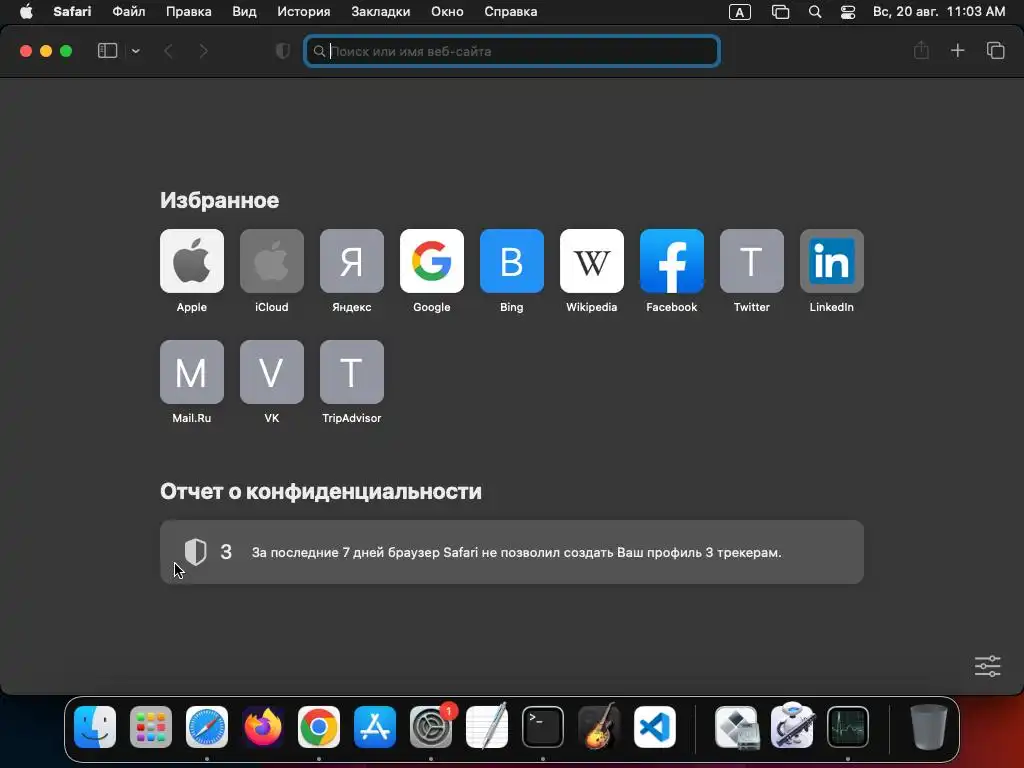Open Activity Monitor from the Dock
Viewport: 1024px width, 768px height.
[x=848, y=726]
